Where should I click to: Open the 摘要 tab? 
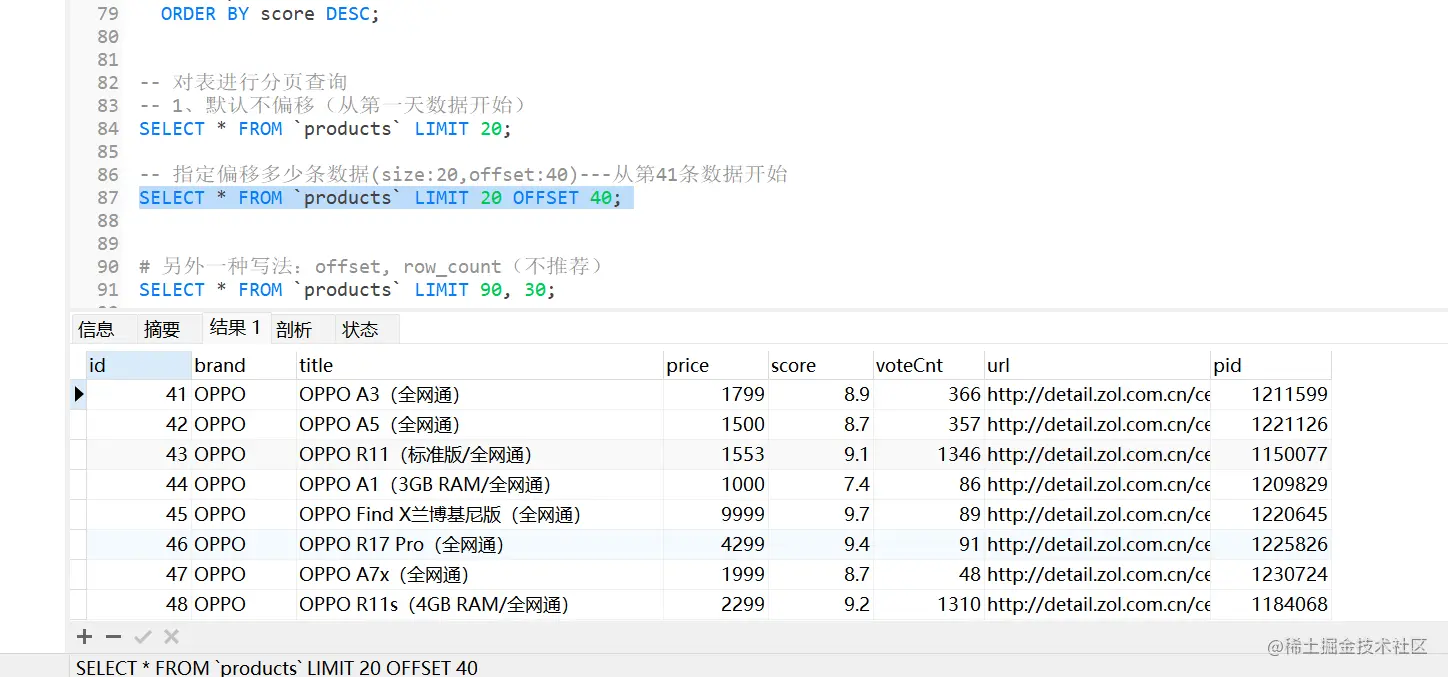pyautogui.click(x=162, y=329)
